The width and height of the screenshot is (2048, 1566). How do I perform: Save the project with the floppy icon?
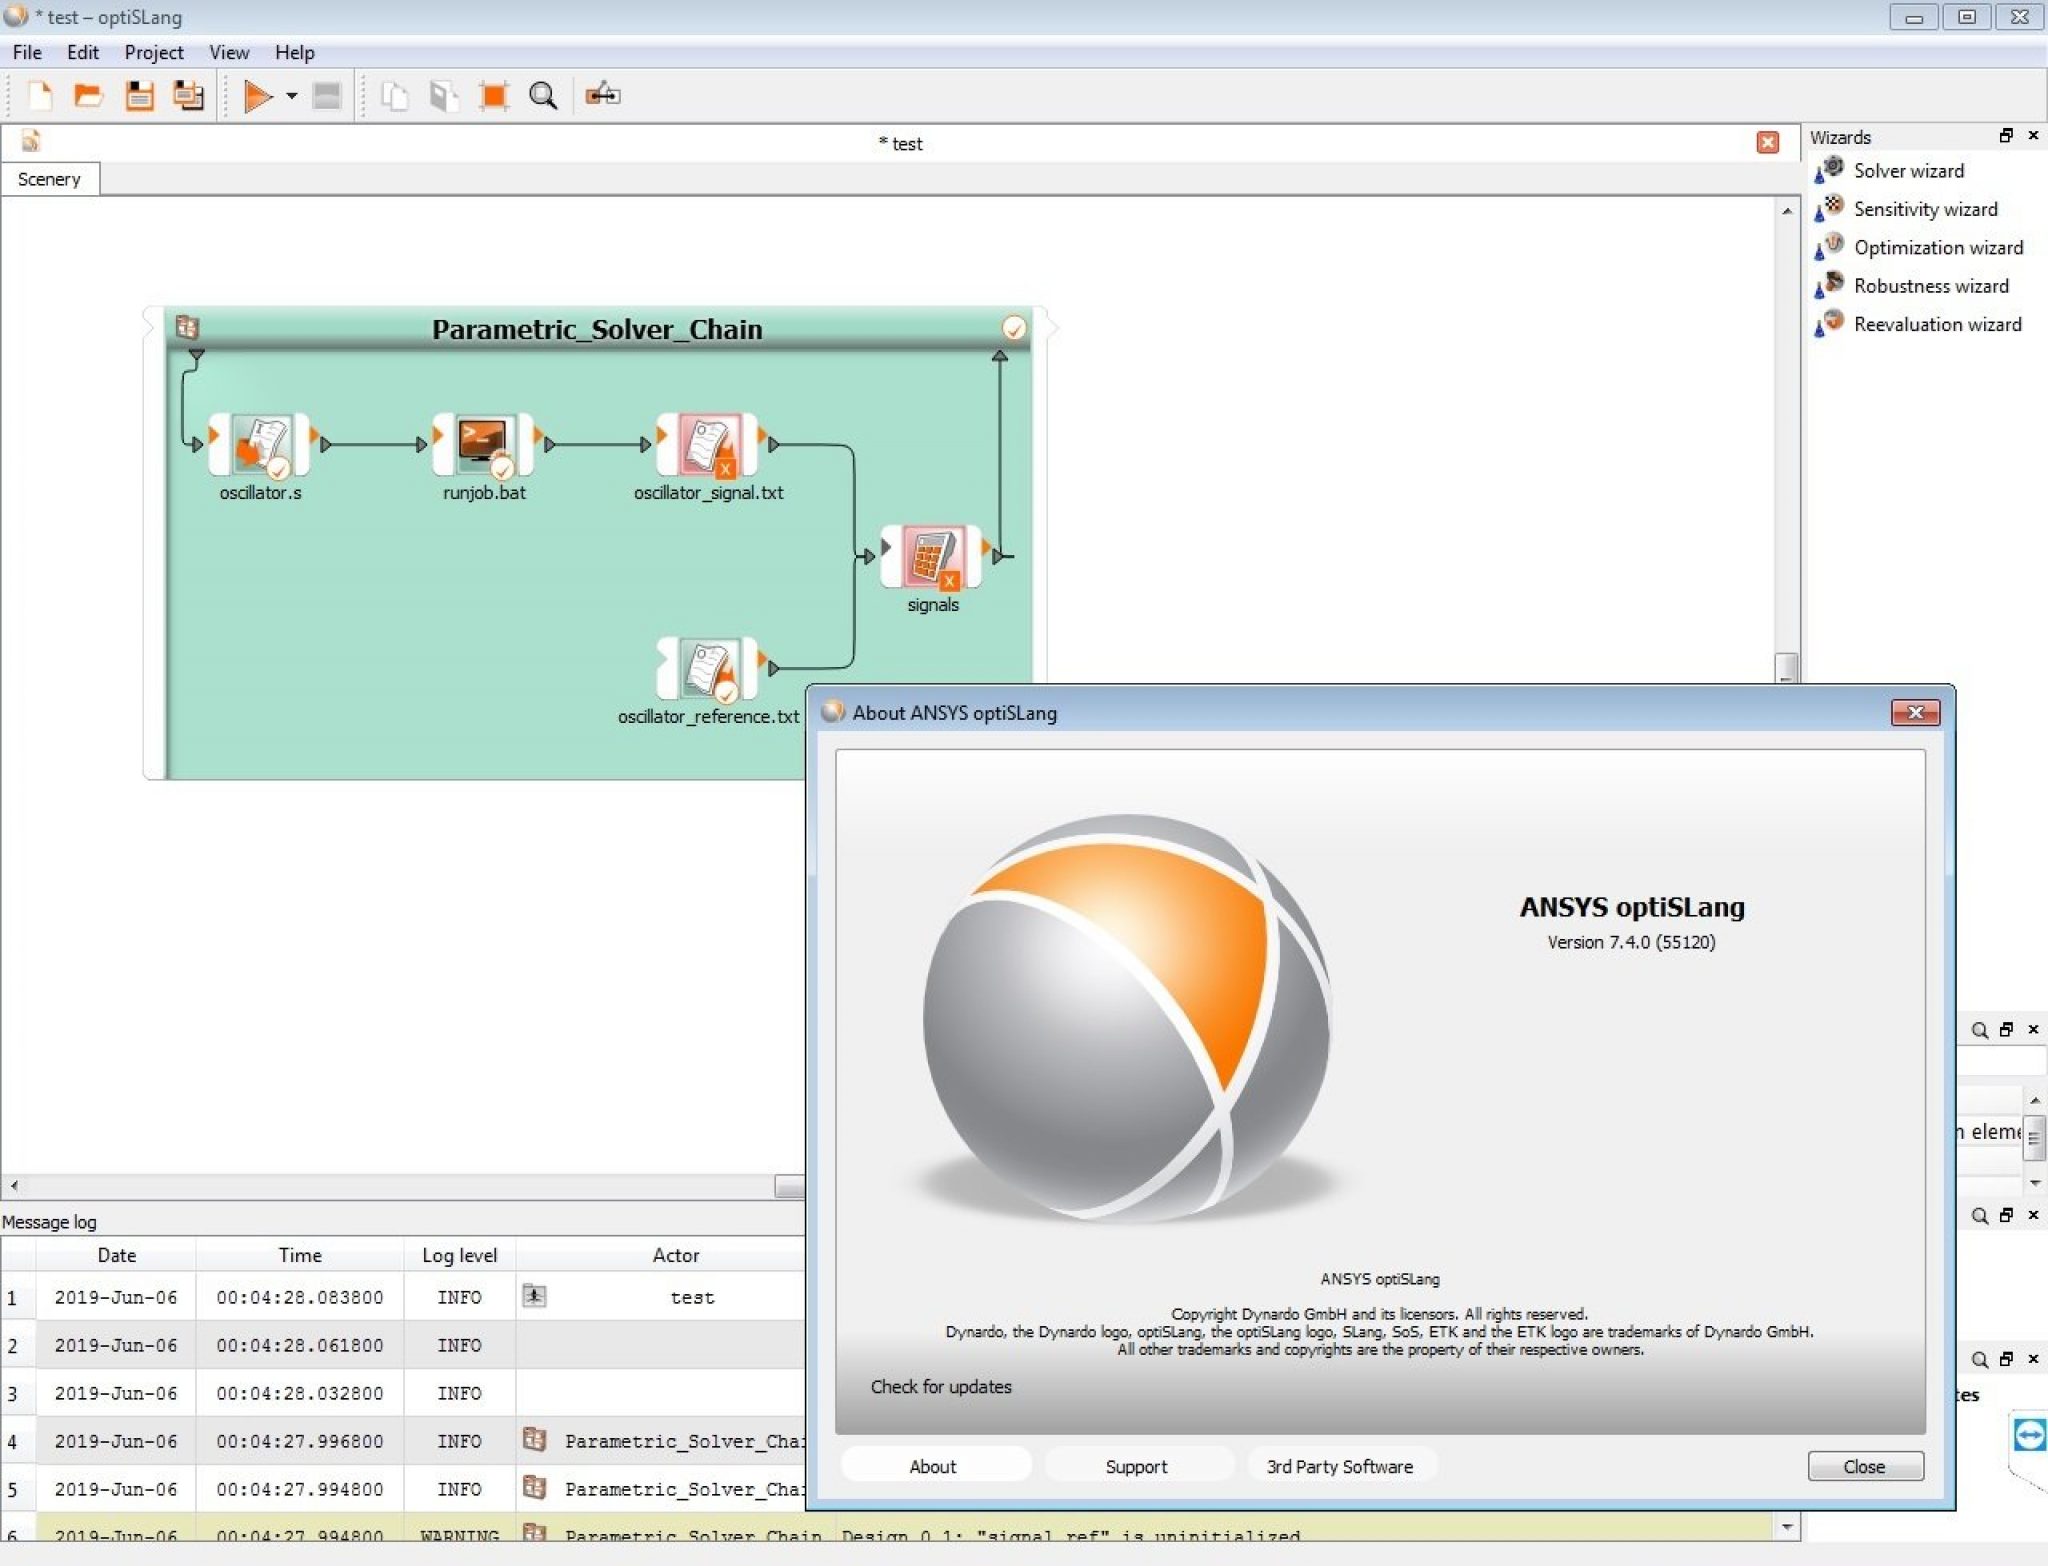tap(139, 96)
